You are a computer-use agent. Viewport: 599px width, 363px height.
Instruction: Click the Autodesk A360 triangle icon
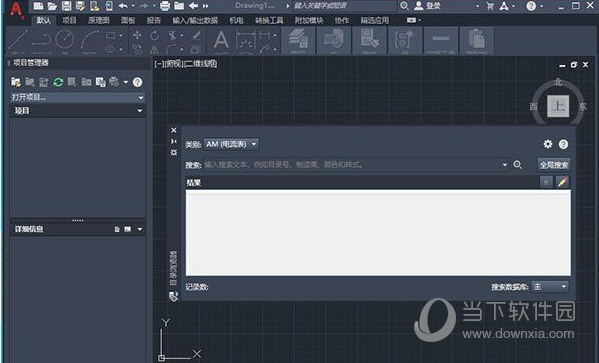point(504,6)
